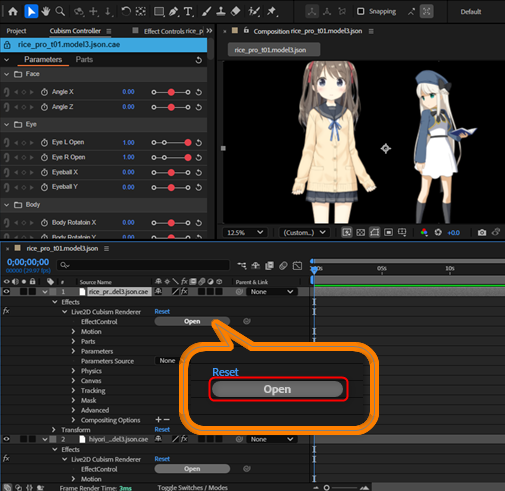Open the (Custom...) resolution dropdown
This screenshot has height=491, width=505.
(x=304, y=232)
